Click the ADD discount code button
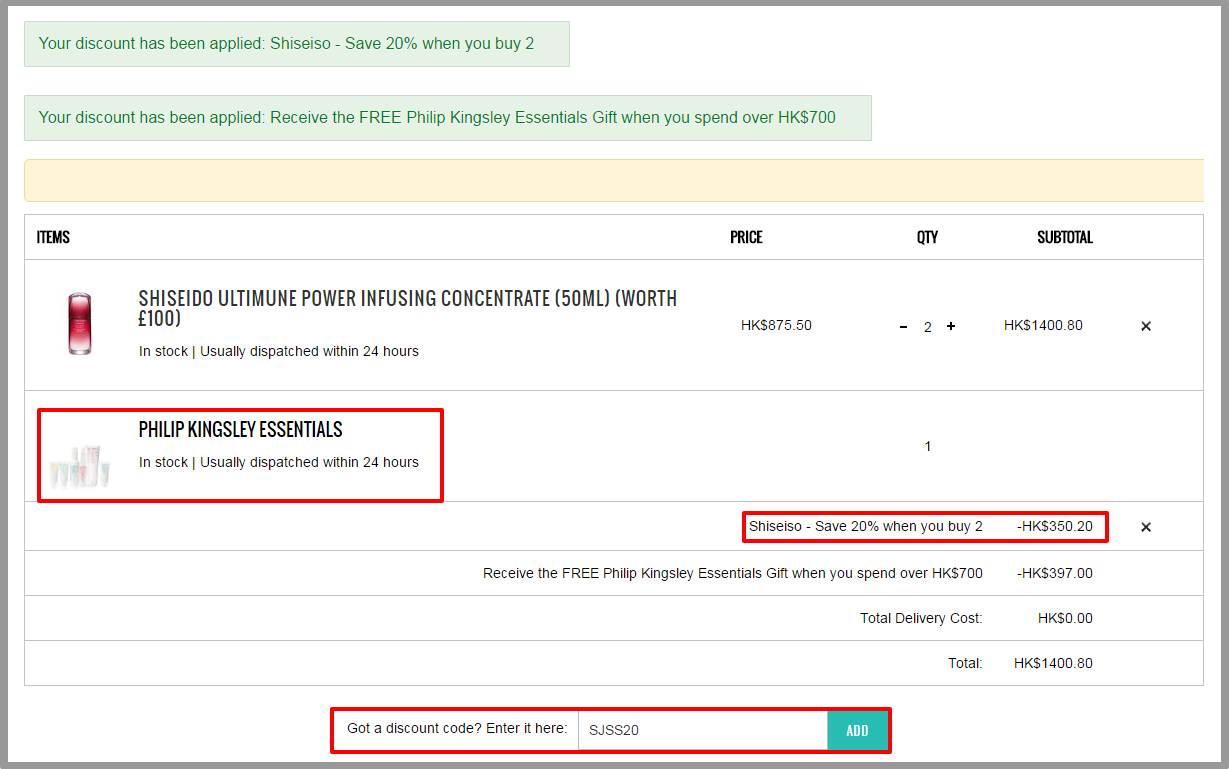This screenshot has height=769, width=1229. [857, 730]
